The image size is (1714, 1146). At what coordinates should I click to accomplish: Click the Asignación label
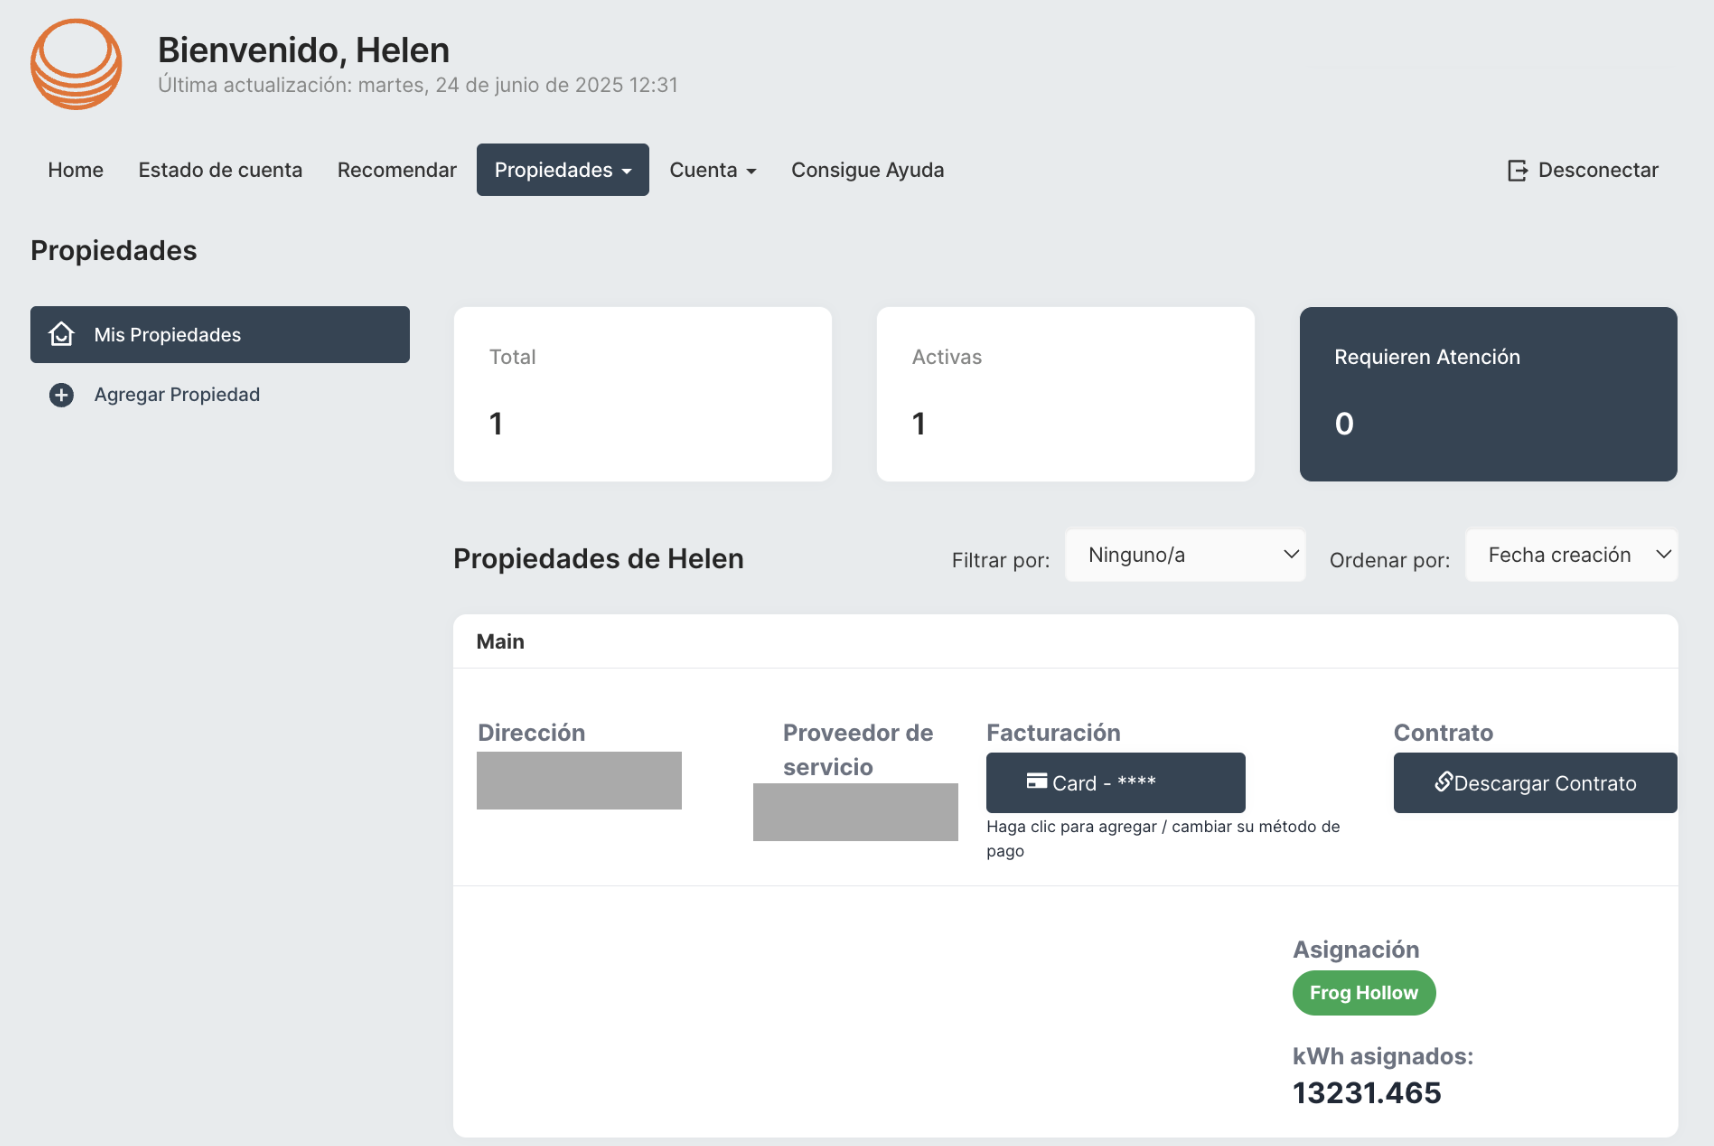1356,949
